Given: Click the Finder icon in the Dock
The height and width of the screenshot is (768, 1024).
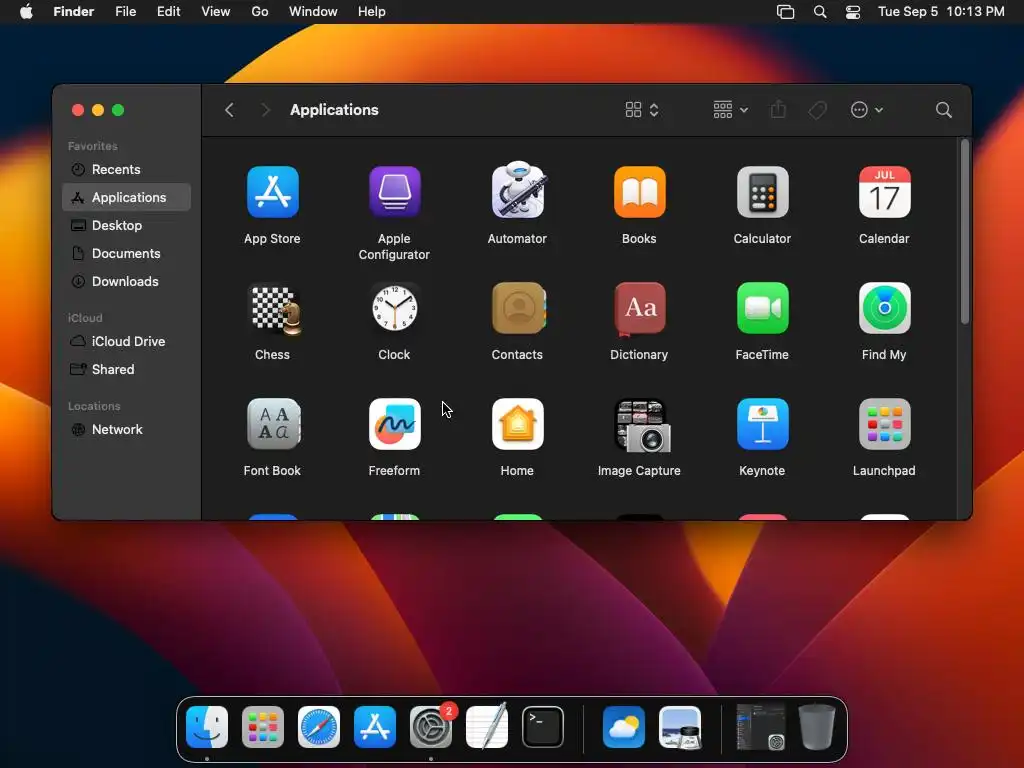Looking at the screenshot, I should coord(207,727).
